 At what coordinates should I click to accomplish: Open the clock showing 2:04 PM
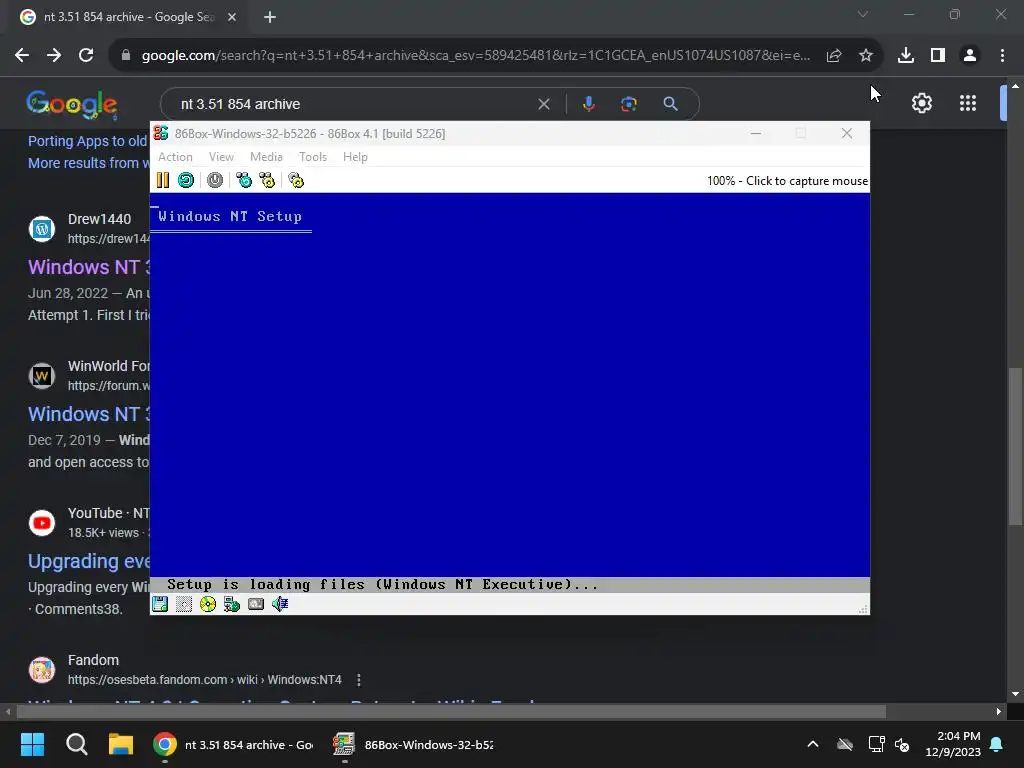point(953,744)
